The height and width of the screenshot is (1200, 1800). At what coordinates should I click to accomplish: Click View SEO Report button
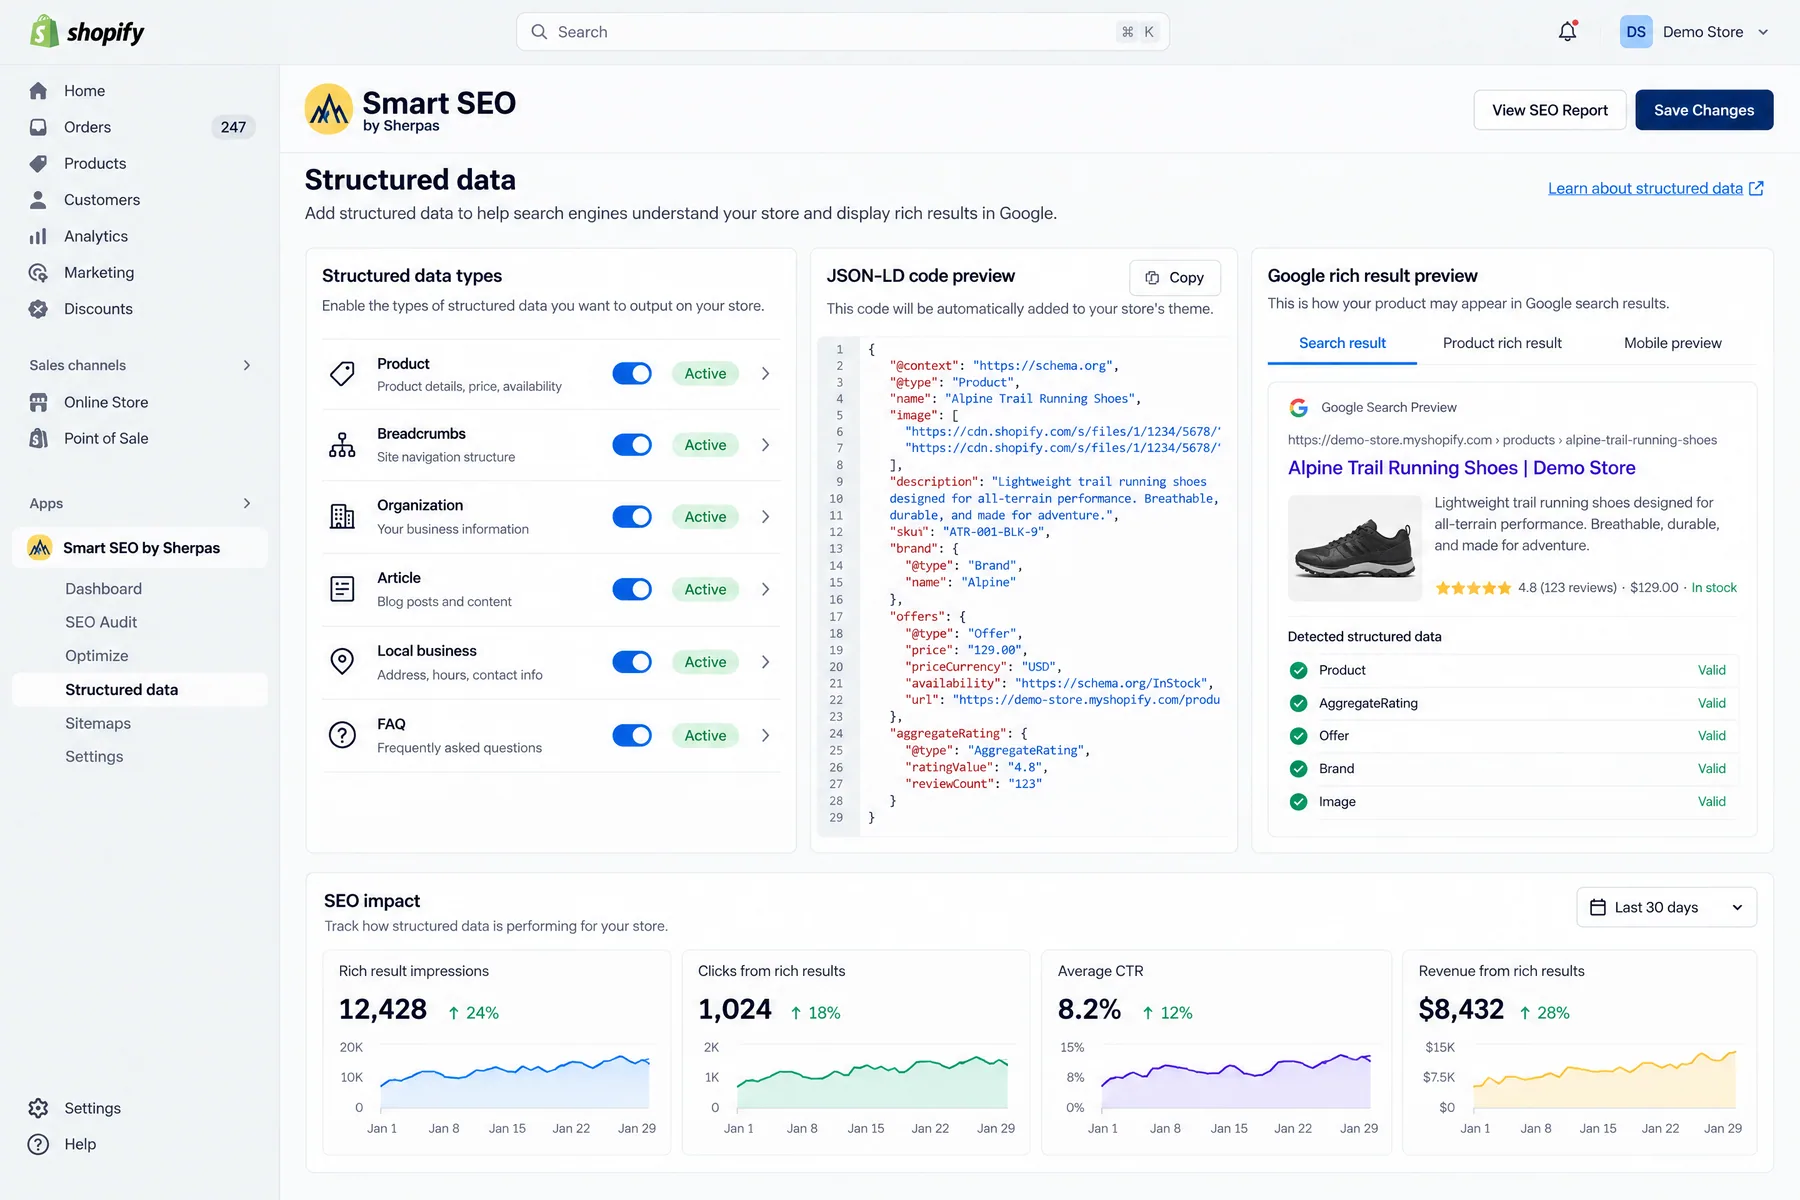tap(1550, 110)
